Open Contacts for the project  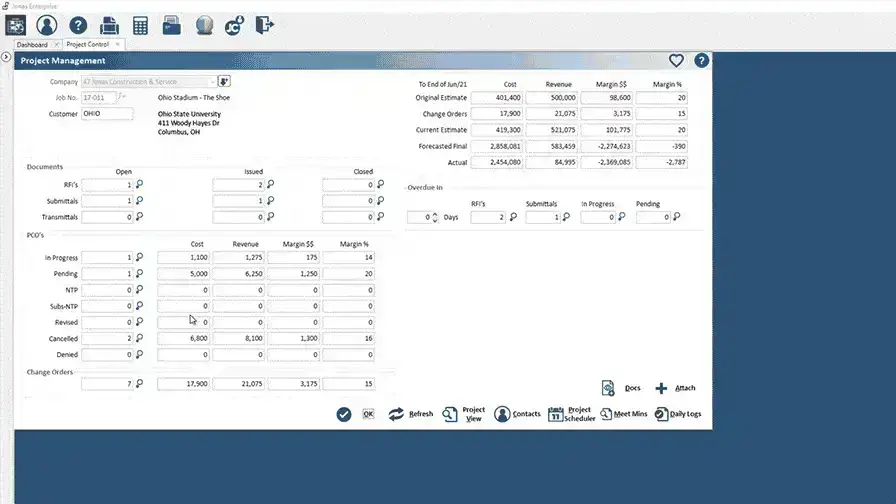tap(517, 414)
